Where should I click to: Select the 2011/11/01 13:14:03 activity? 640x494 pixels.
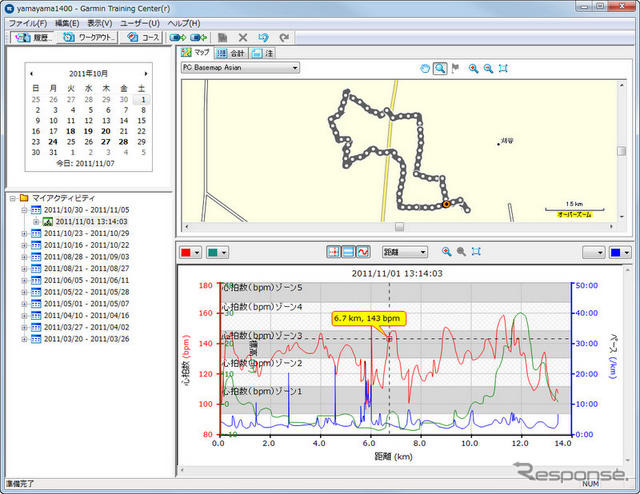(91, 221)
